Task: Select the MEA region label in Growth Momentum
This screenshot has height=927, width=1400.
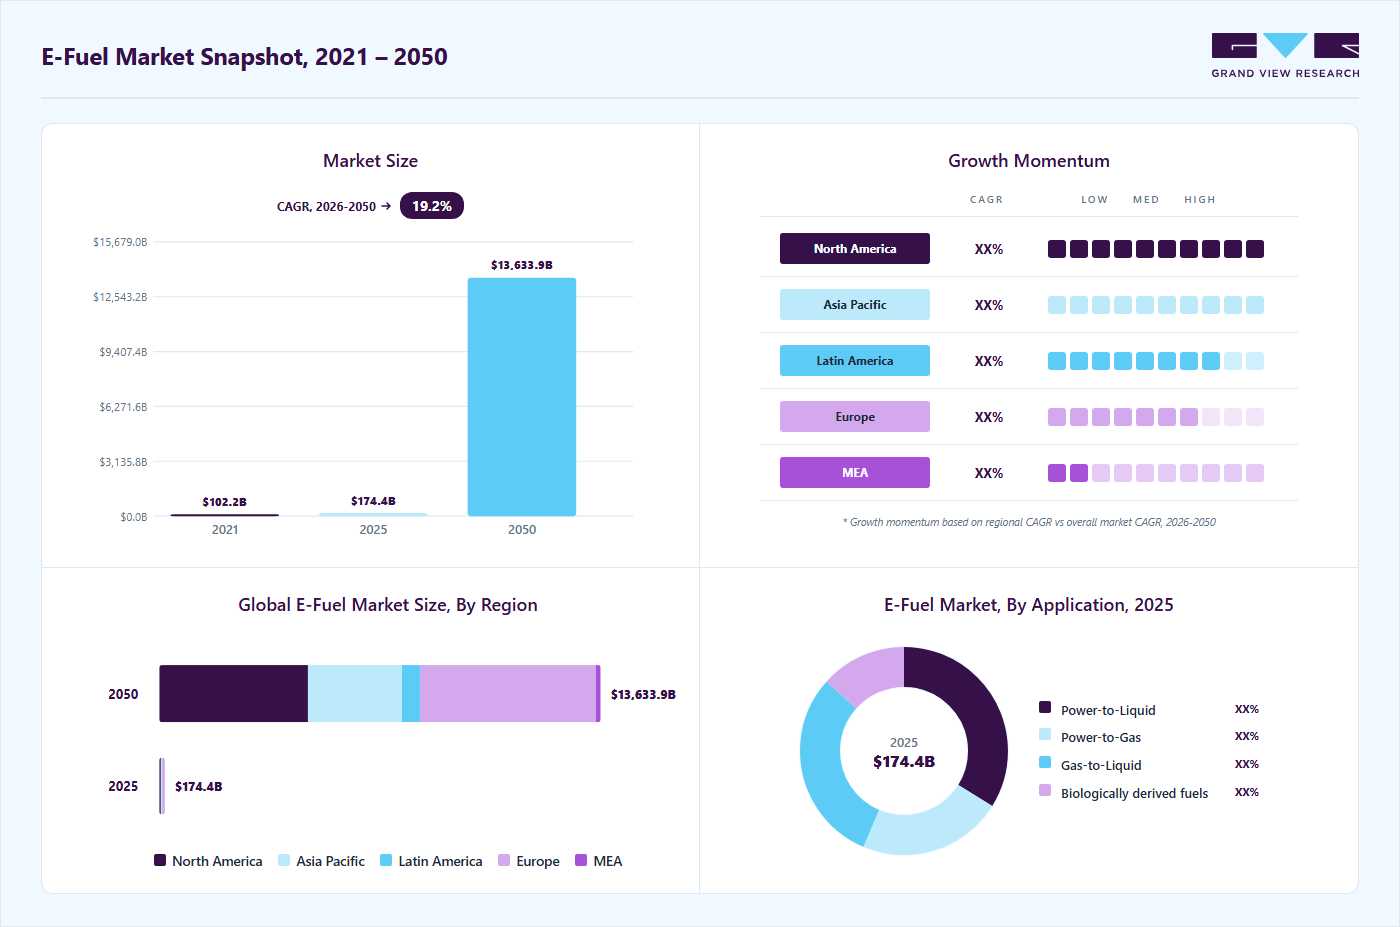Action: [x=855, y=473]
